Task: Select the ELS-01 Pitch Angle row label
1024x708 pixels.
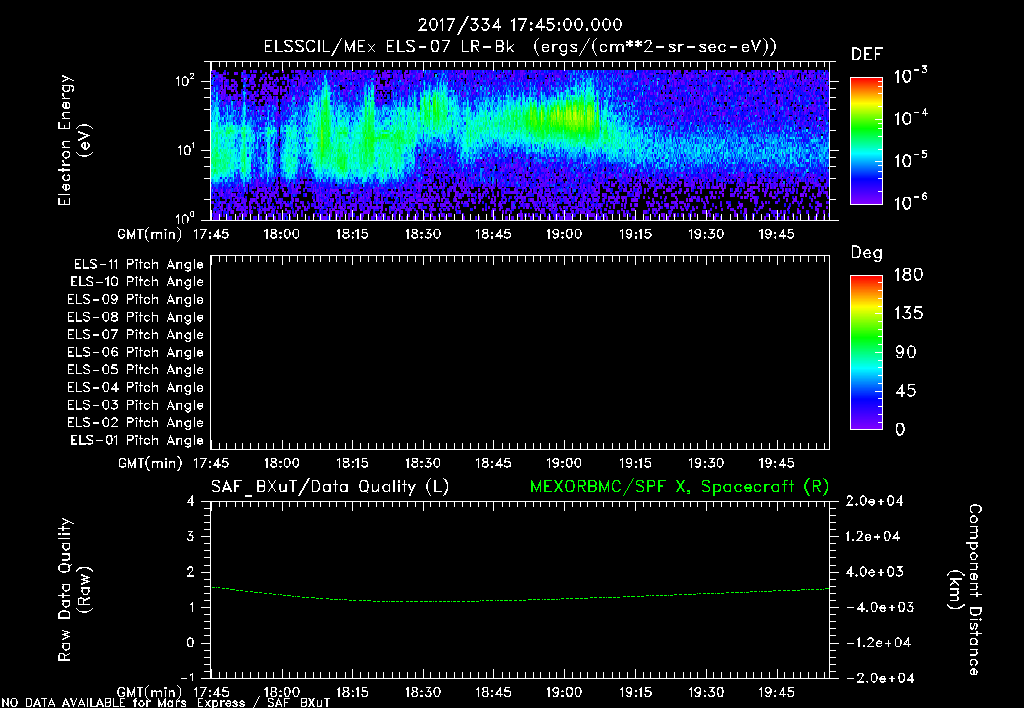Action: (x=137, y=441)
